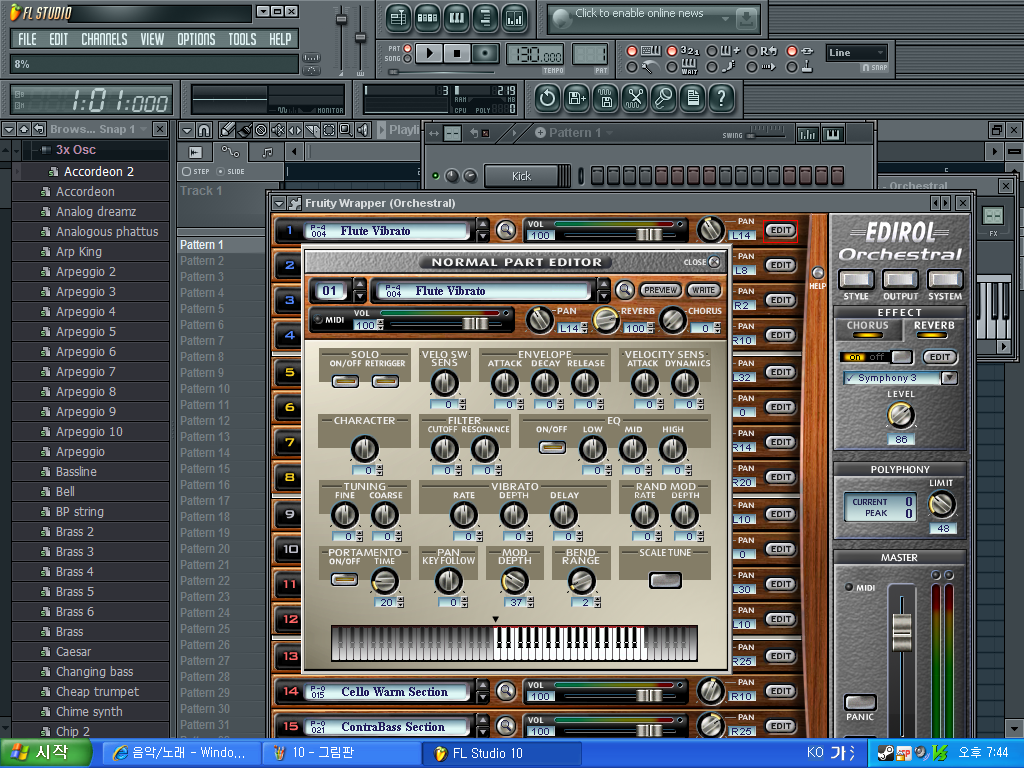Click the PANIC button in Master section
This screenshot has width=1024, height=768.
[860, 703]
